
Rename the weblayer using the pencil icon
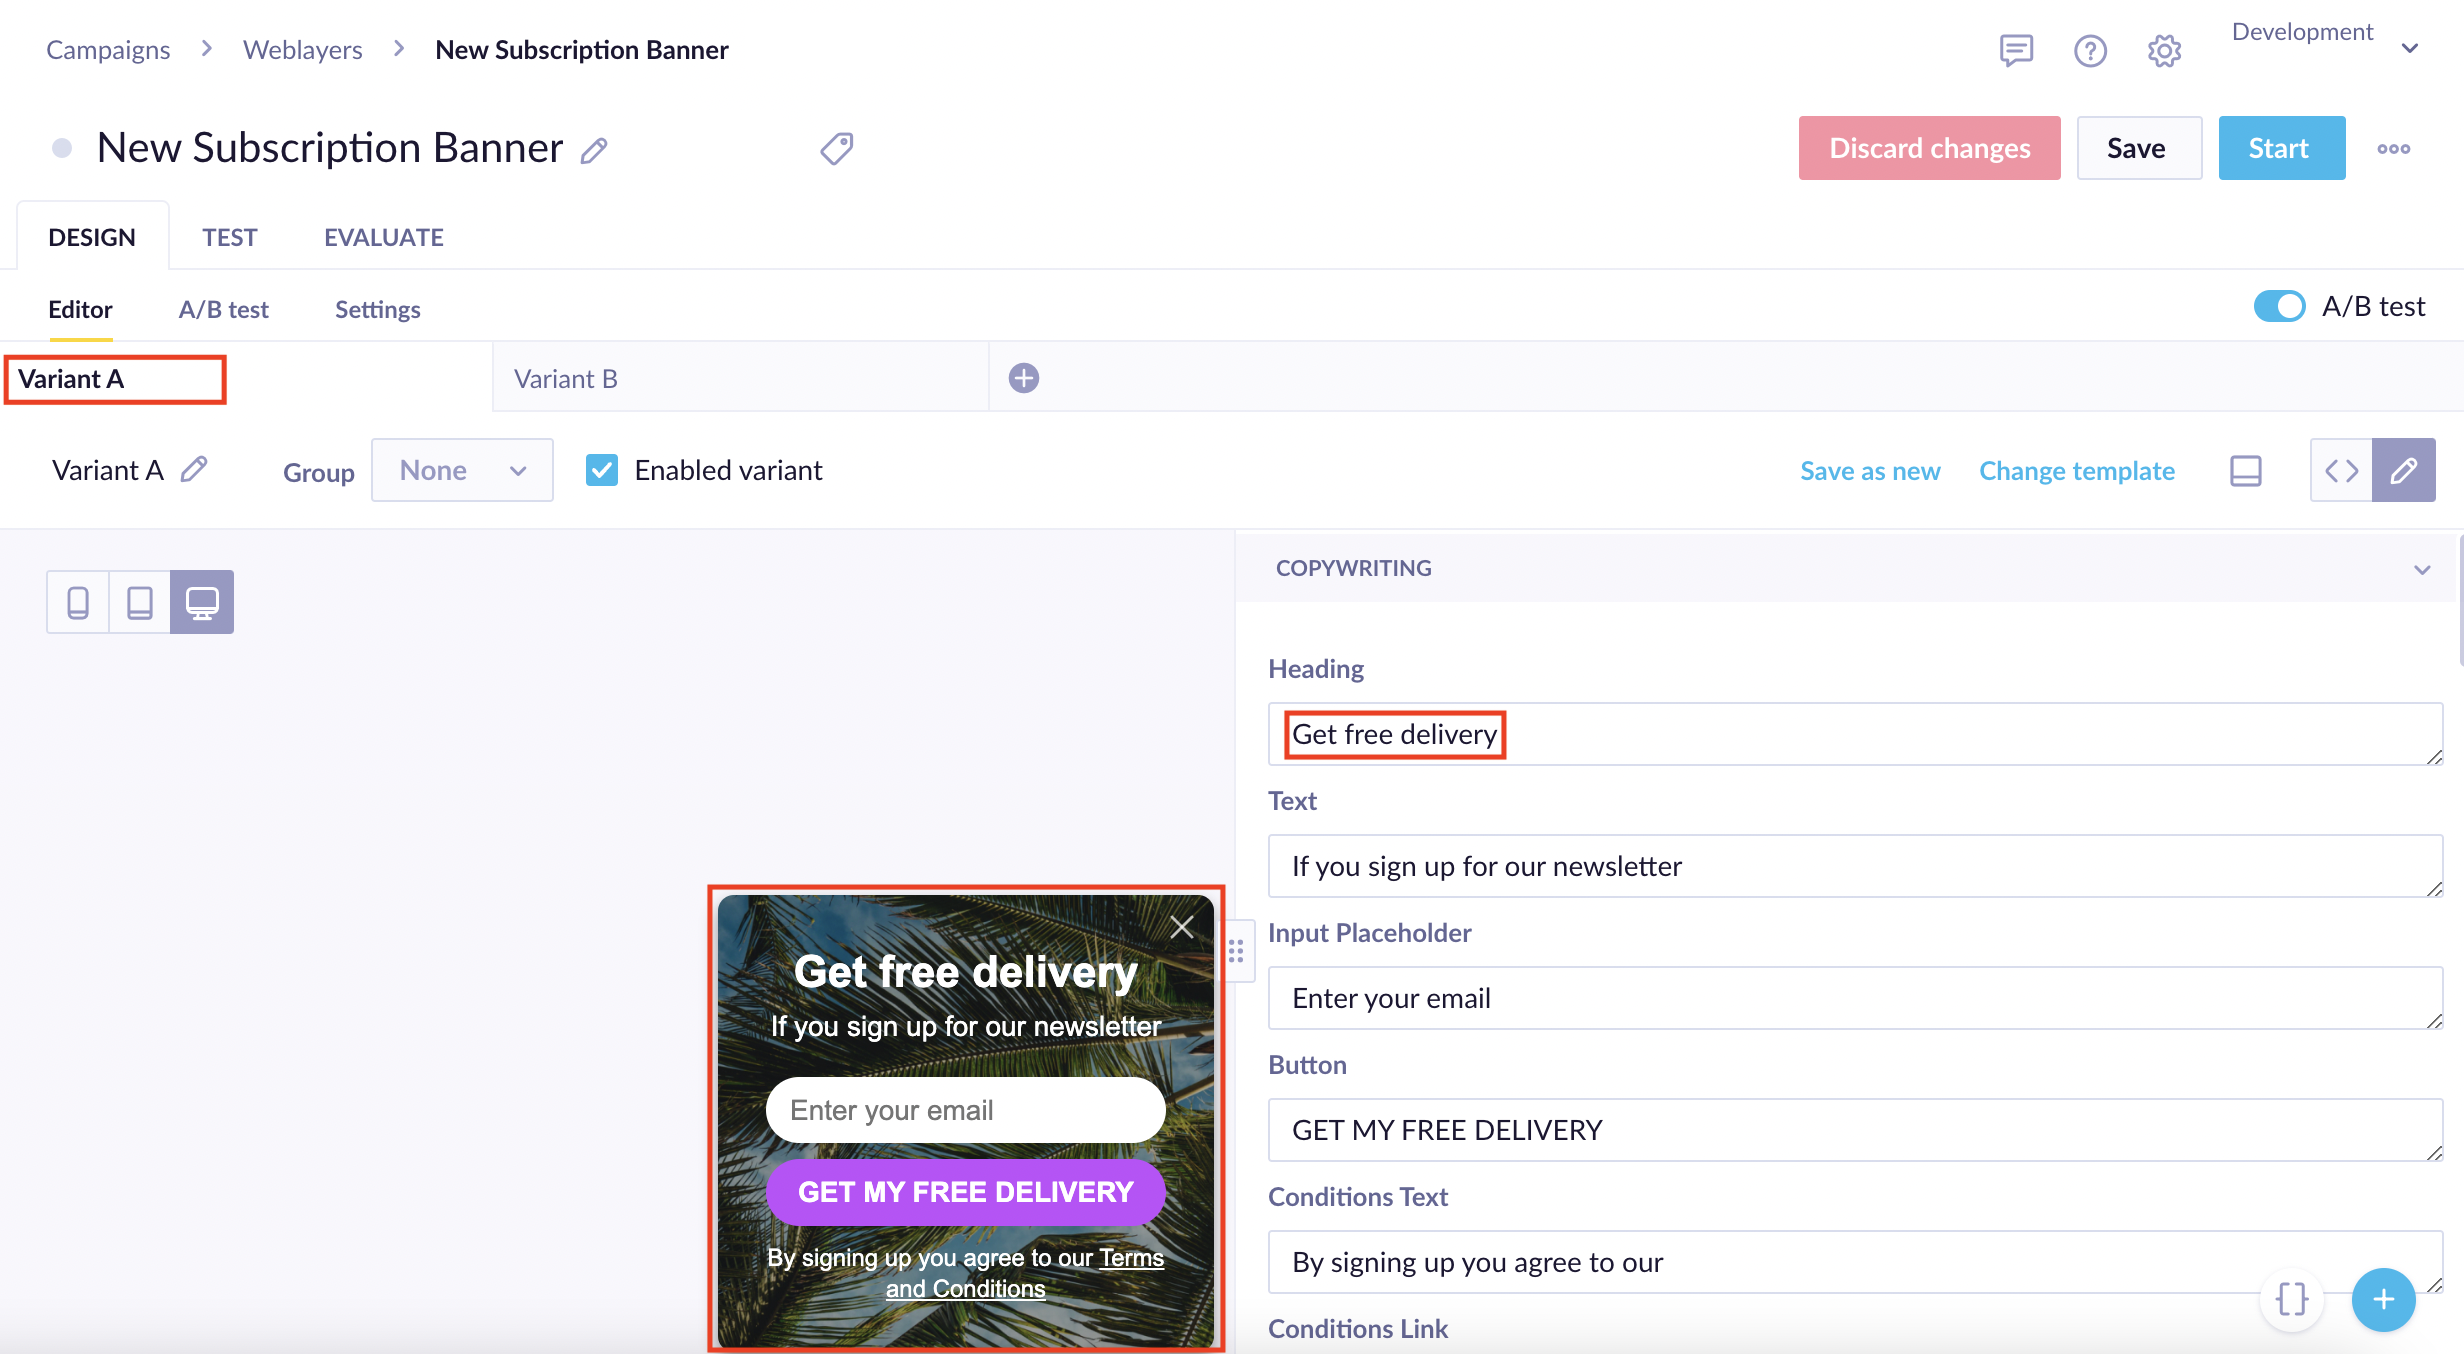coord(594,150)
